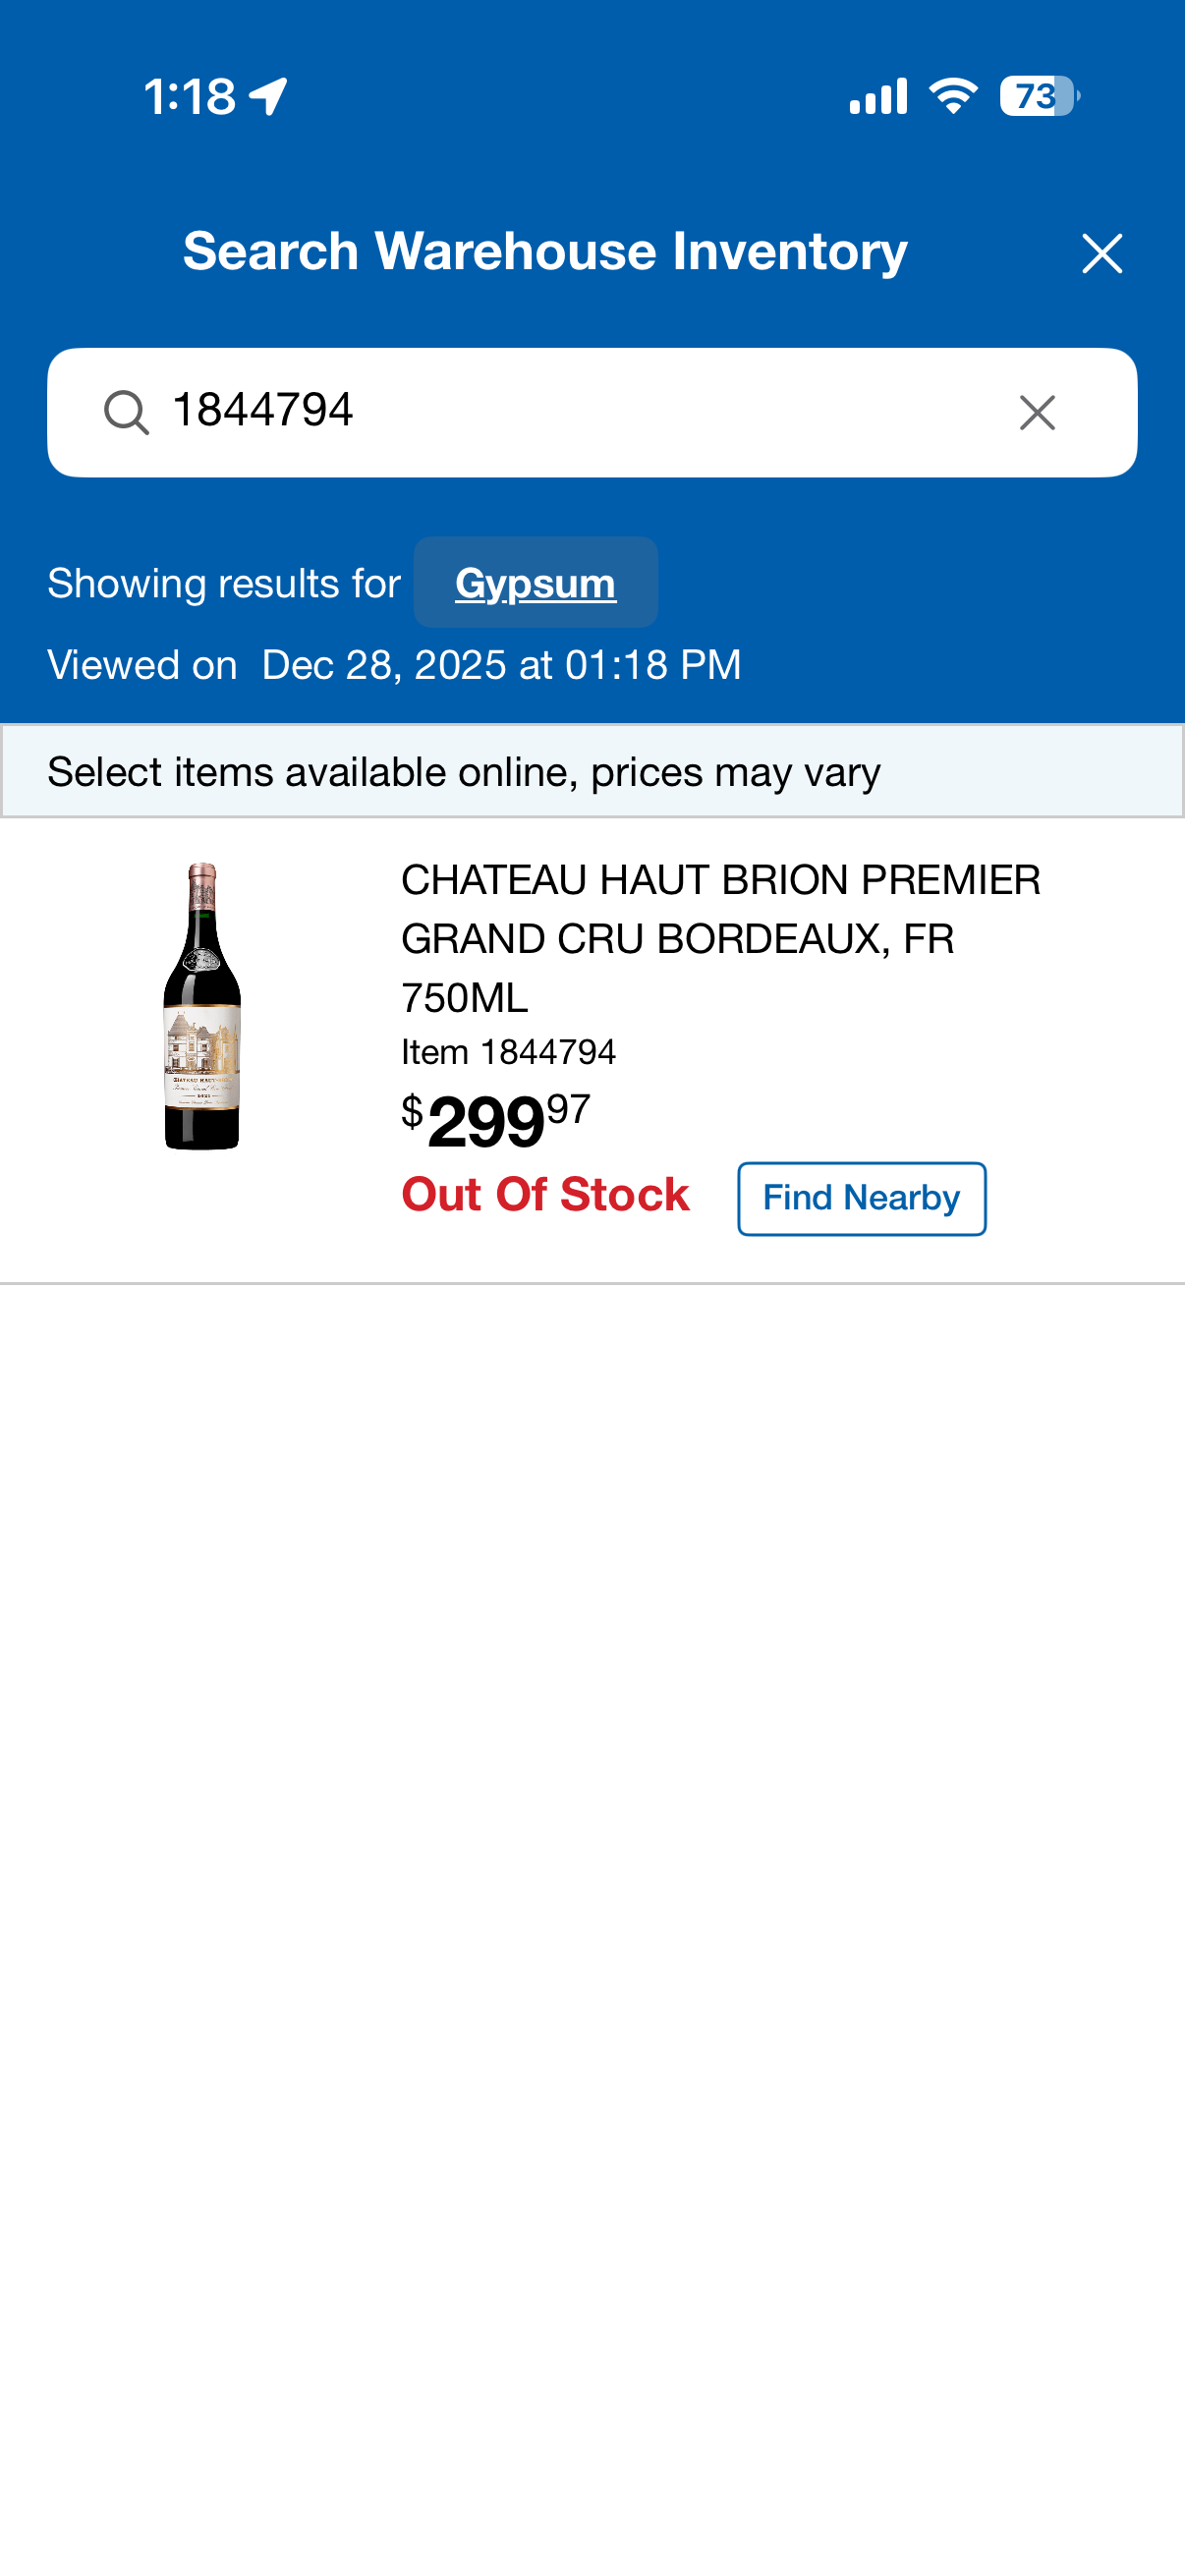Open the Chateau Haut Brion product title
The height and width of the screenshot is (2576, 1185).
pos(720,938)
